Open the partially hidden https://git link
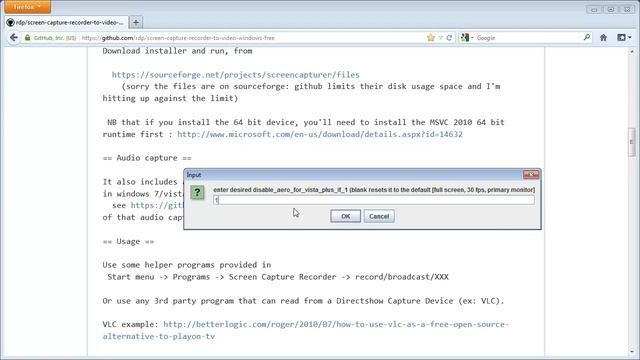The height and width of the screenshot is (360, 640). click(x=157, y=205)
